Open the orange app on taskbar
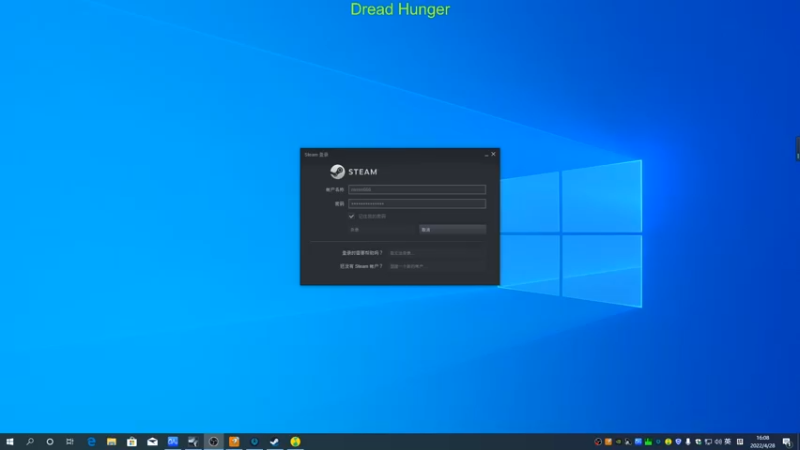This screenshot has width=800, height=450. 234,442
